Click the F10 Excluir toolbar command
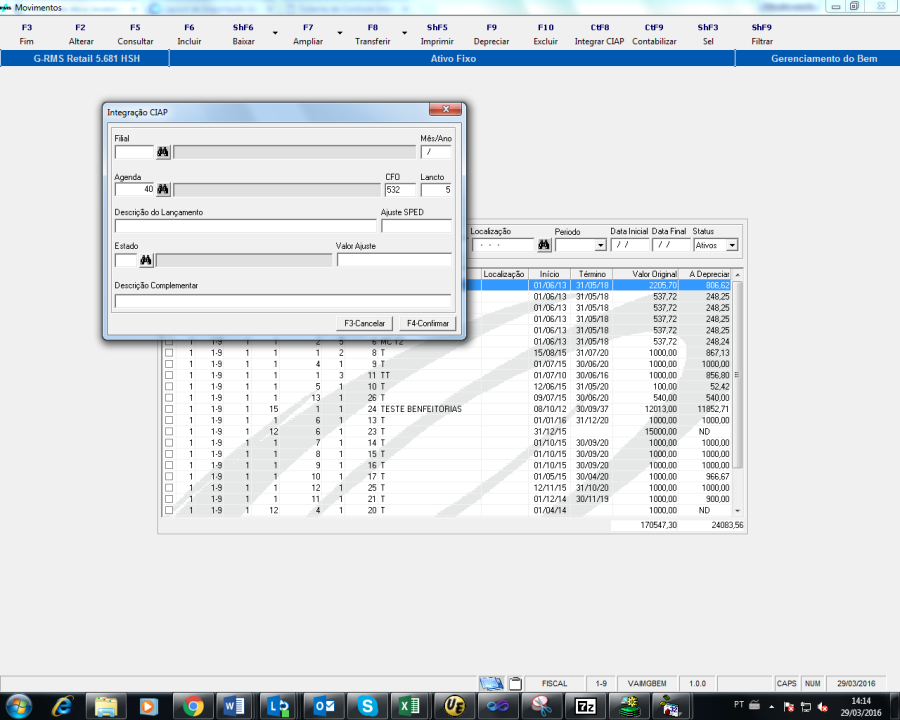900x720 pixels. pyautogui.click(x=545, y=34)
